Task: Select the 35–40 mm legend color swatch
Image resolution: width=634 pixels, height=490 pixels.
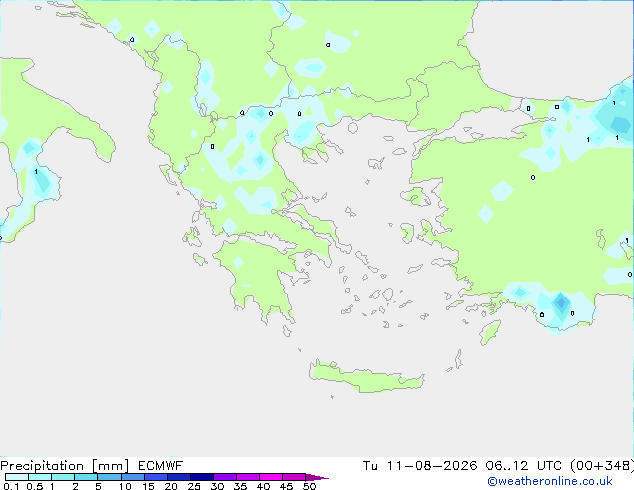Action: tap(248, 477)
